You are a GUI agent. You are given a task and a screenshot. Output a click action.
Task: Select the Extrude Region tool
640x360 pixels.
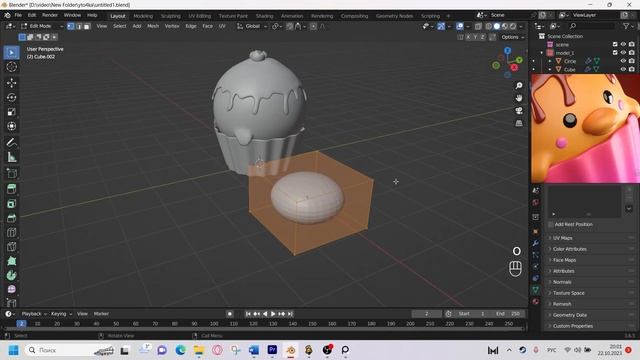point(11,189)
